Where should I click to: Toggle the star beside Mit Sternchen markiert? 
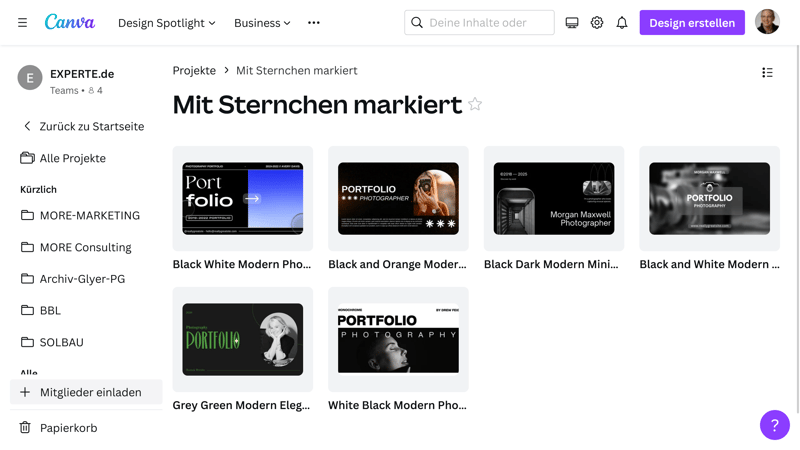tap(475, 104)
